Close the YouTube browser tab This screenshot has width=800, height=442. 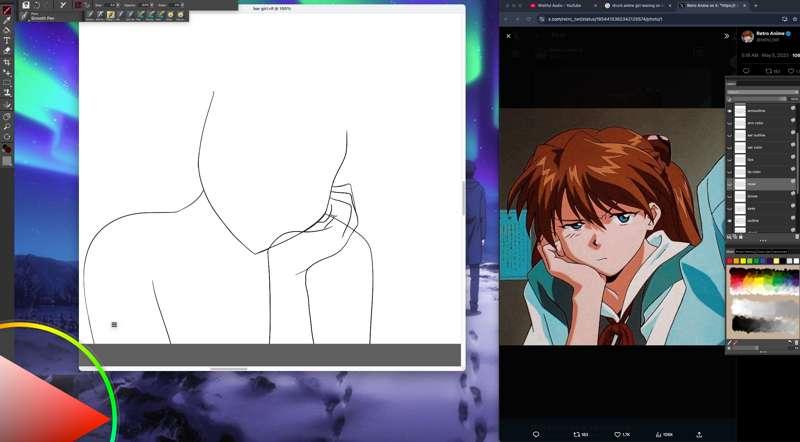[x=594, y=5]
